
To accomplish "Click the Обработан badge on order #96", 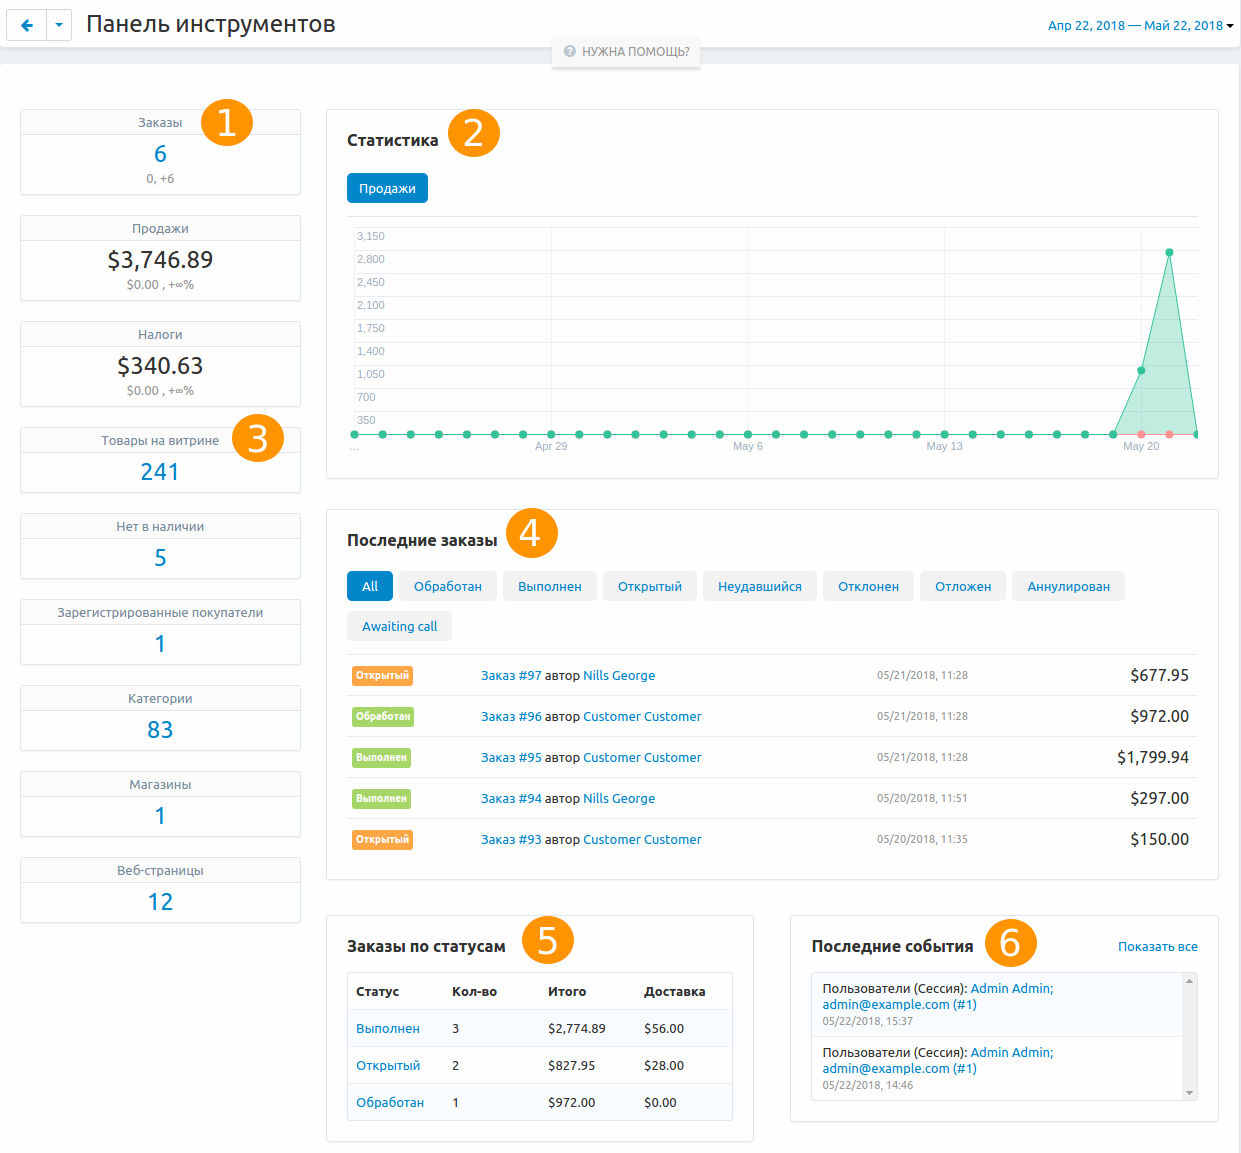I will (382, 716).
